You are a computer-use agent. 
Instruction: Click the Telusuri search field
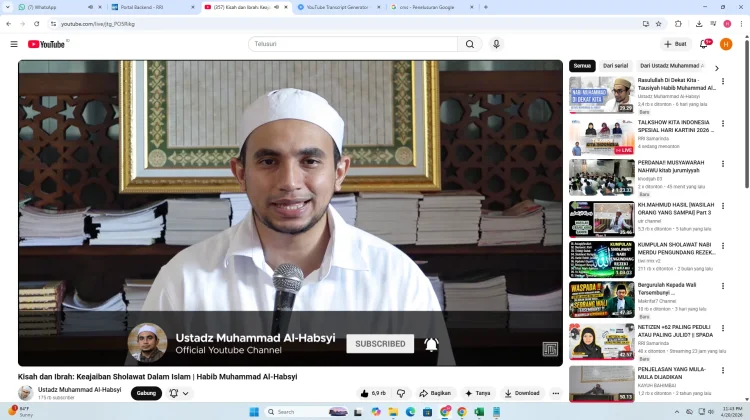click(x=353, y=44)
